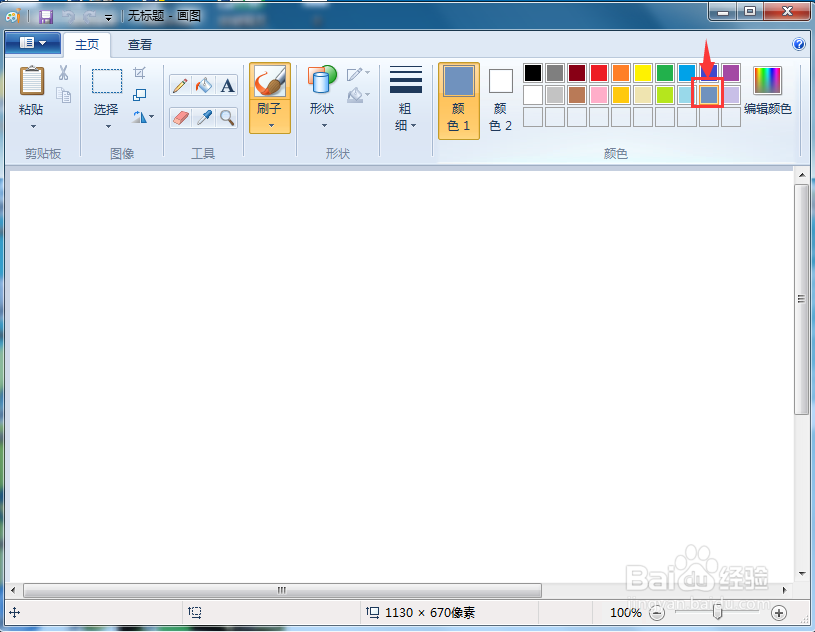Click the zoom slider handle
This screenshot has height=632, width=815.
coord(717,612)
